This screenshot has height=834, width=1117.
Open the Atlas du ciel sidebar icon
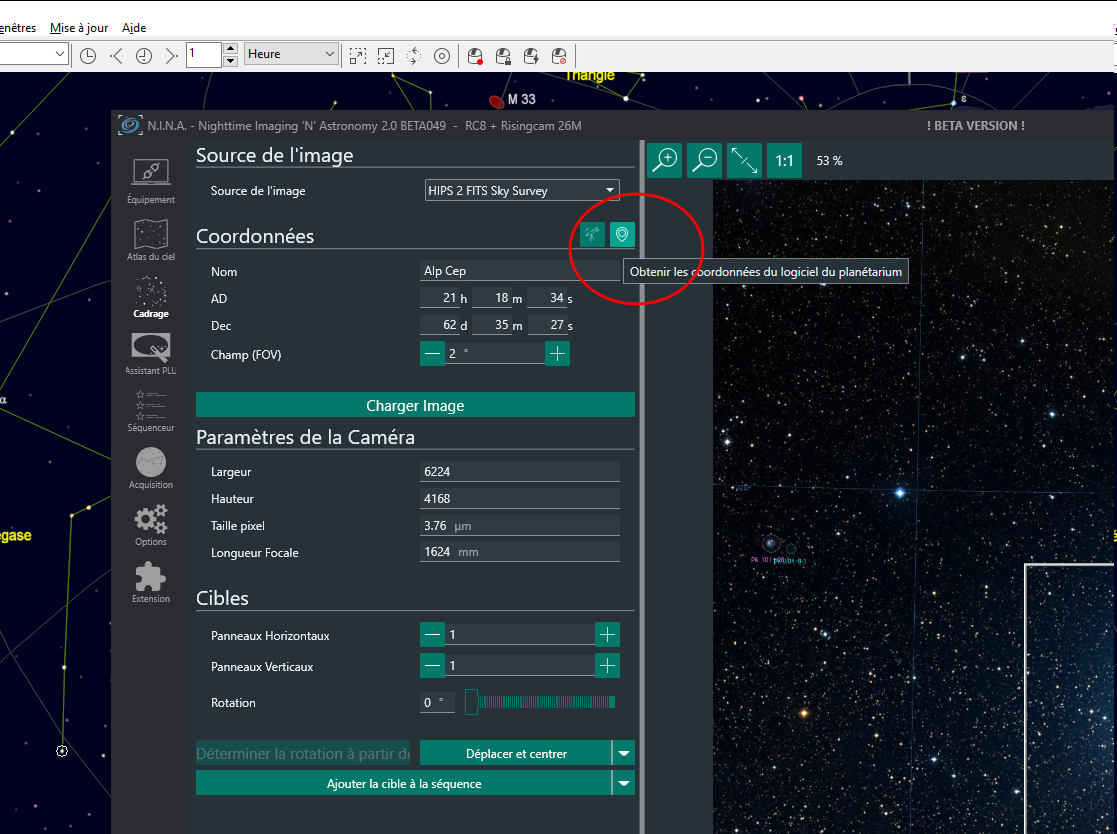[x=150, y=239]
